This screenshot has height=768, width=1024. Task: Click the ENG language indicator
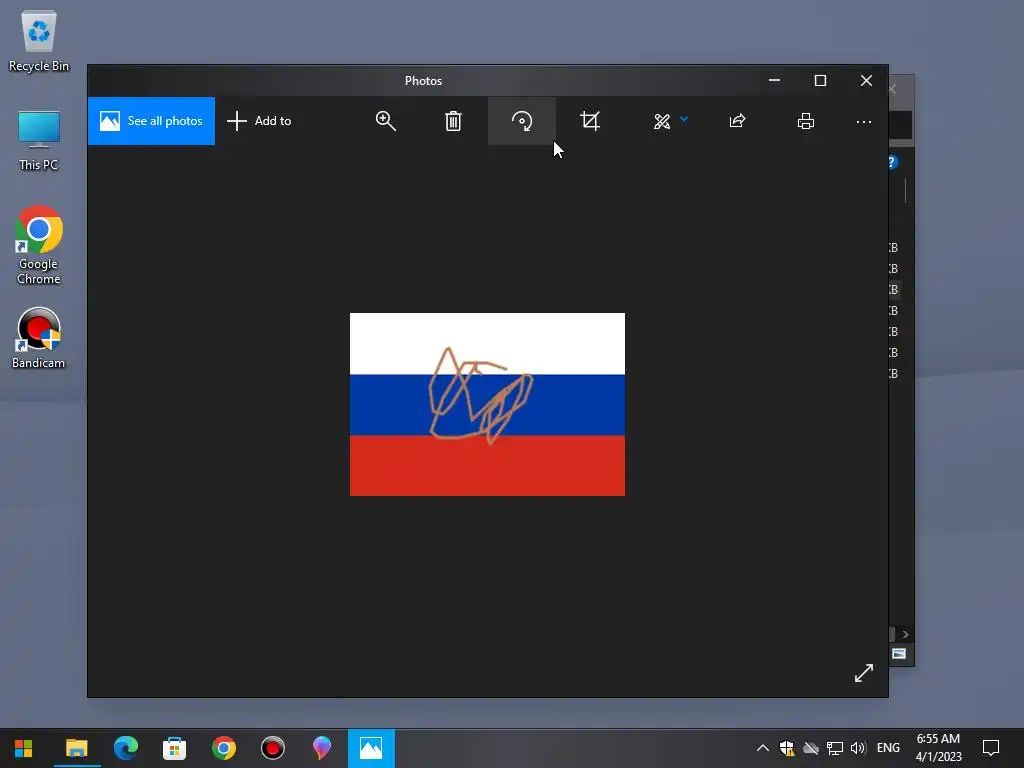(888, 748)
